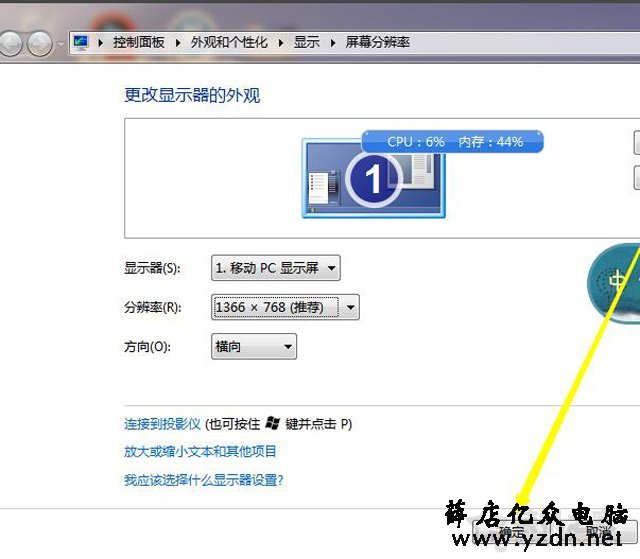The height and width of the screenshot is (559, 640).
Task: Open 显示 breadcrumb in address bar
Action: coord(307,42)
